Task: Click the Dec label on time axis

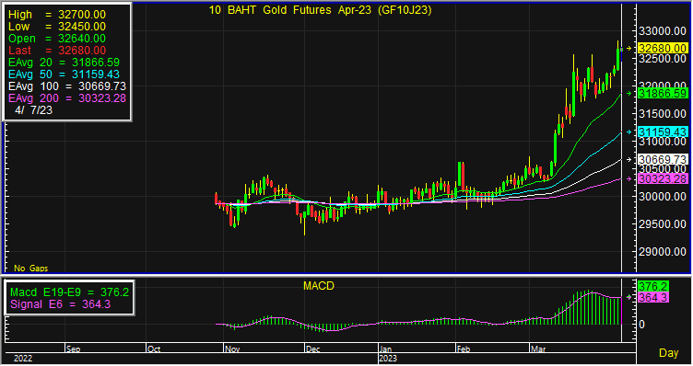Action: click(x=313, y=349)
